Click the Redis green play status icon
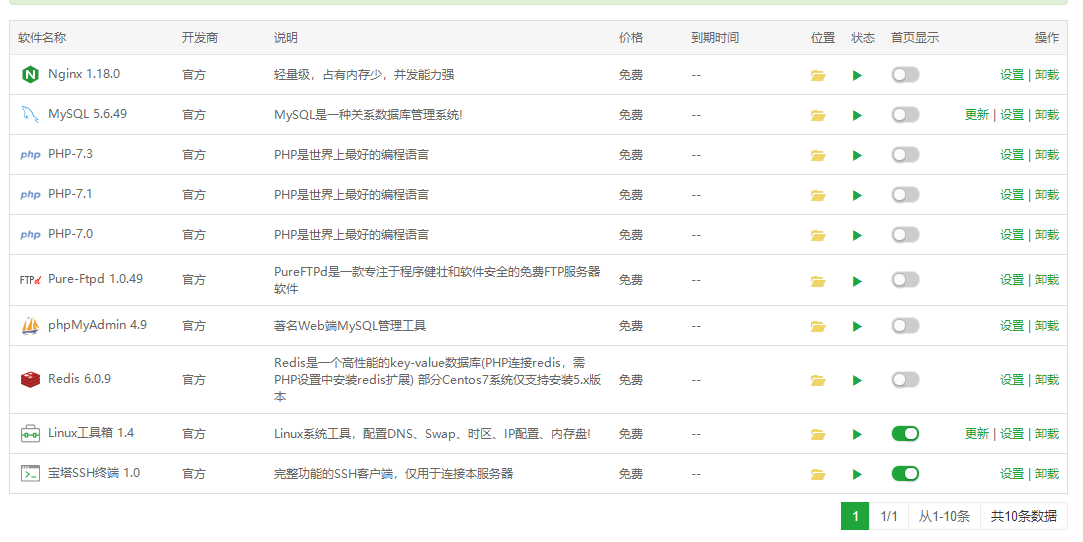Viewport: 1083px width, 542px height. tap(857, 380)
